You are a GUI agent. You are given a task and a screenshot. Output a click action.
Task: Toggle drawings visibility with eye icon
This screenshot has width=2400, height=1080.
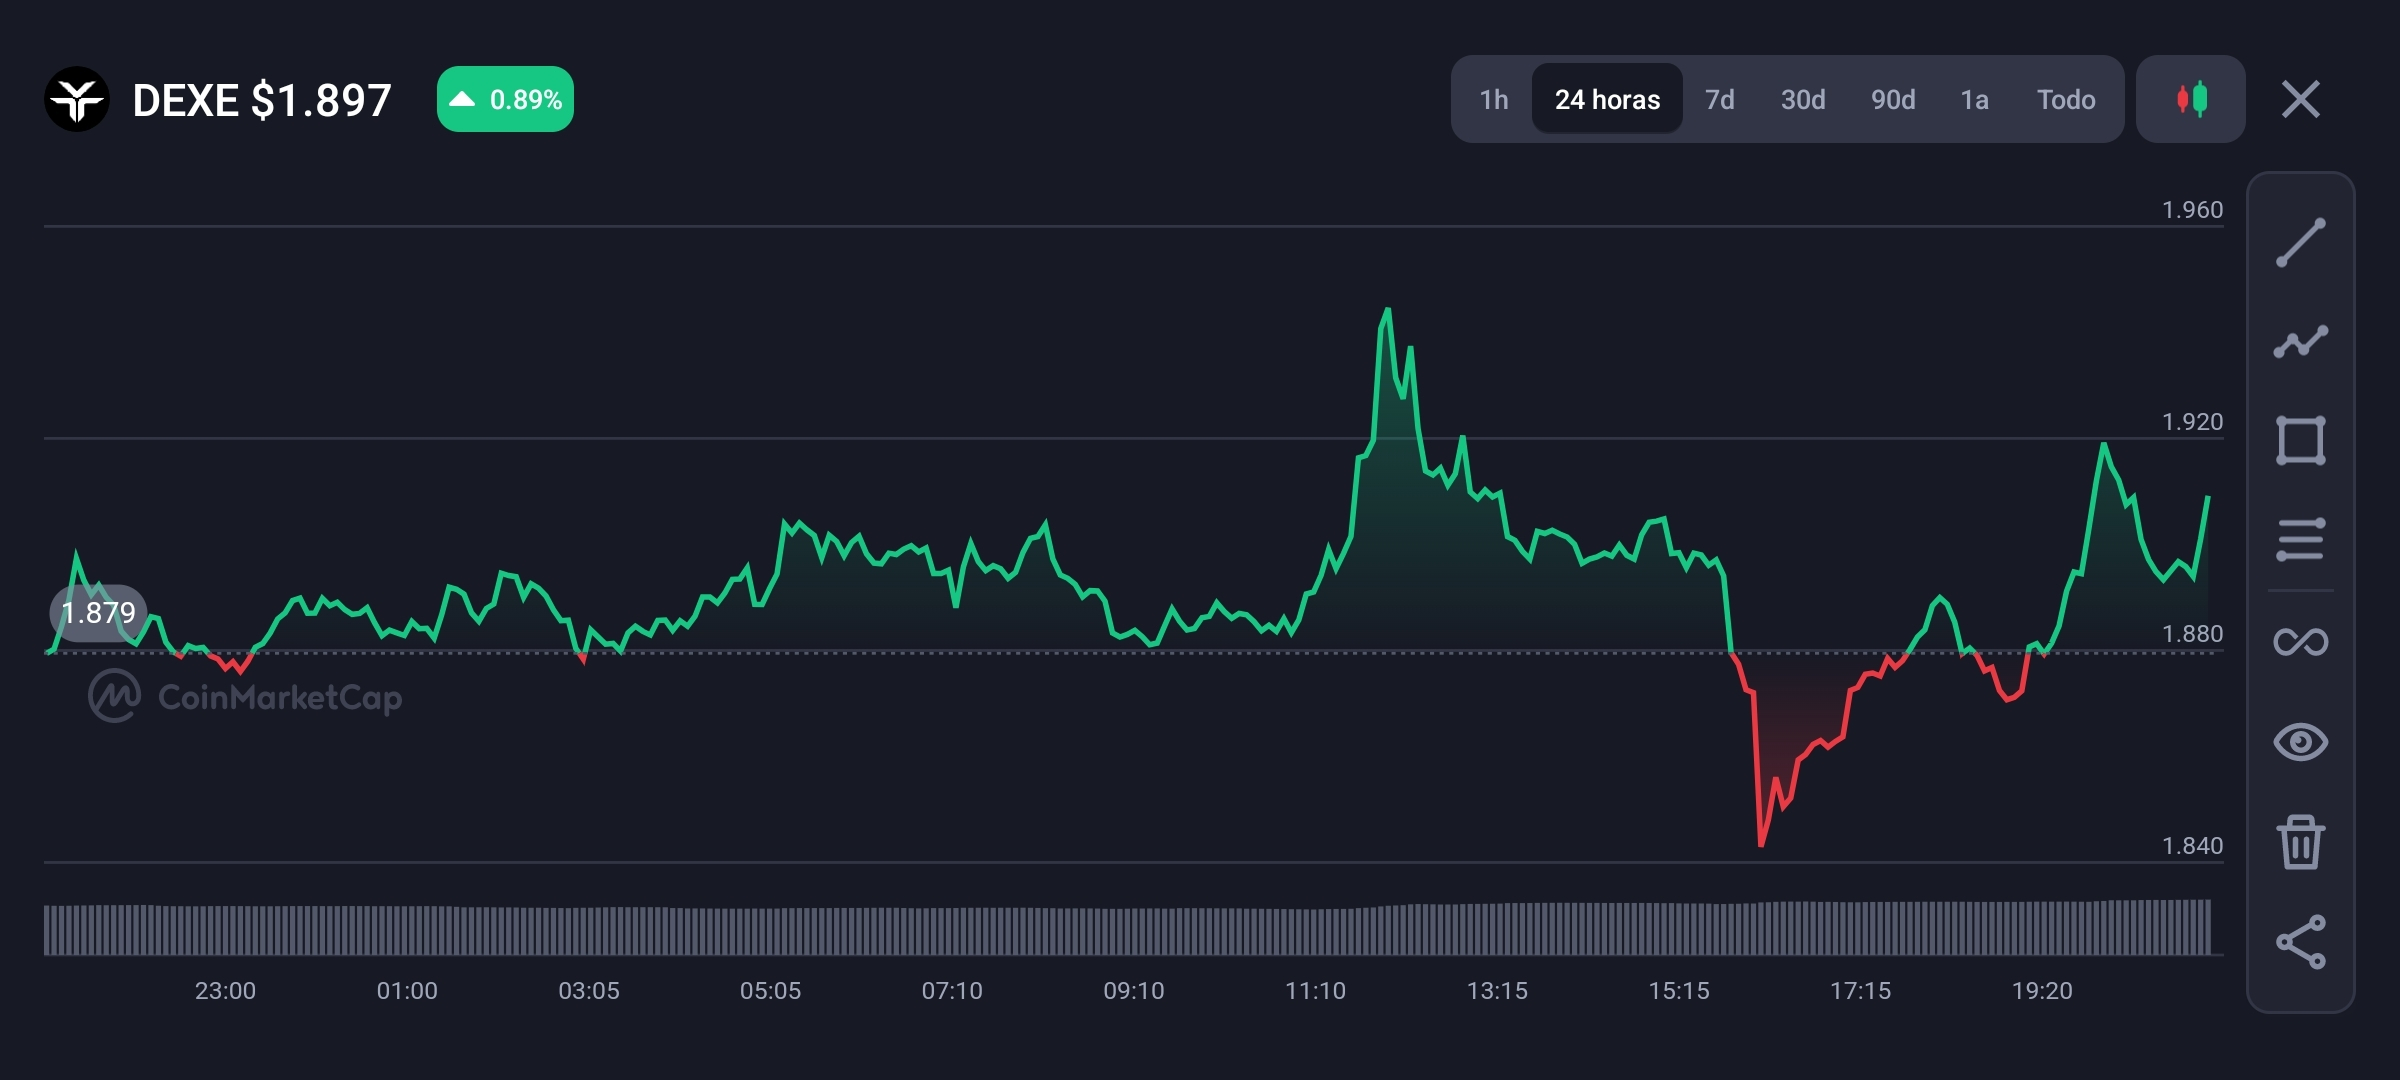click(2300, 742)
